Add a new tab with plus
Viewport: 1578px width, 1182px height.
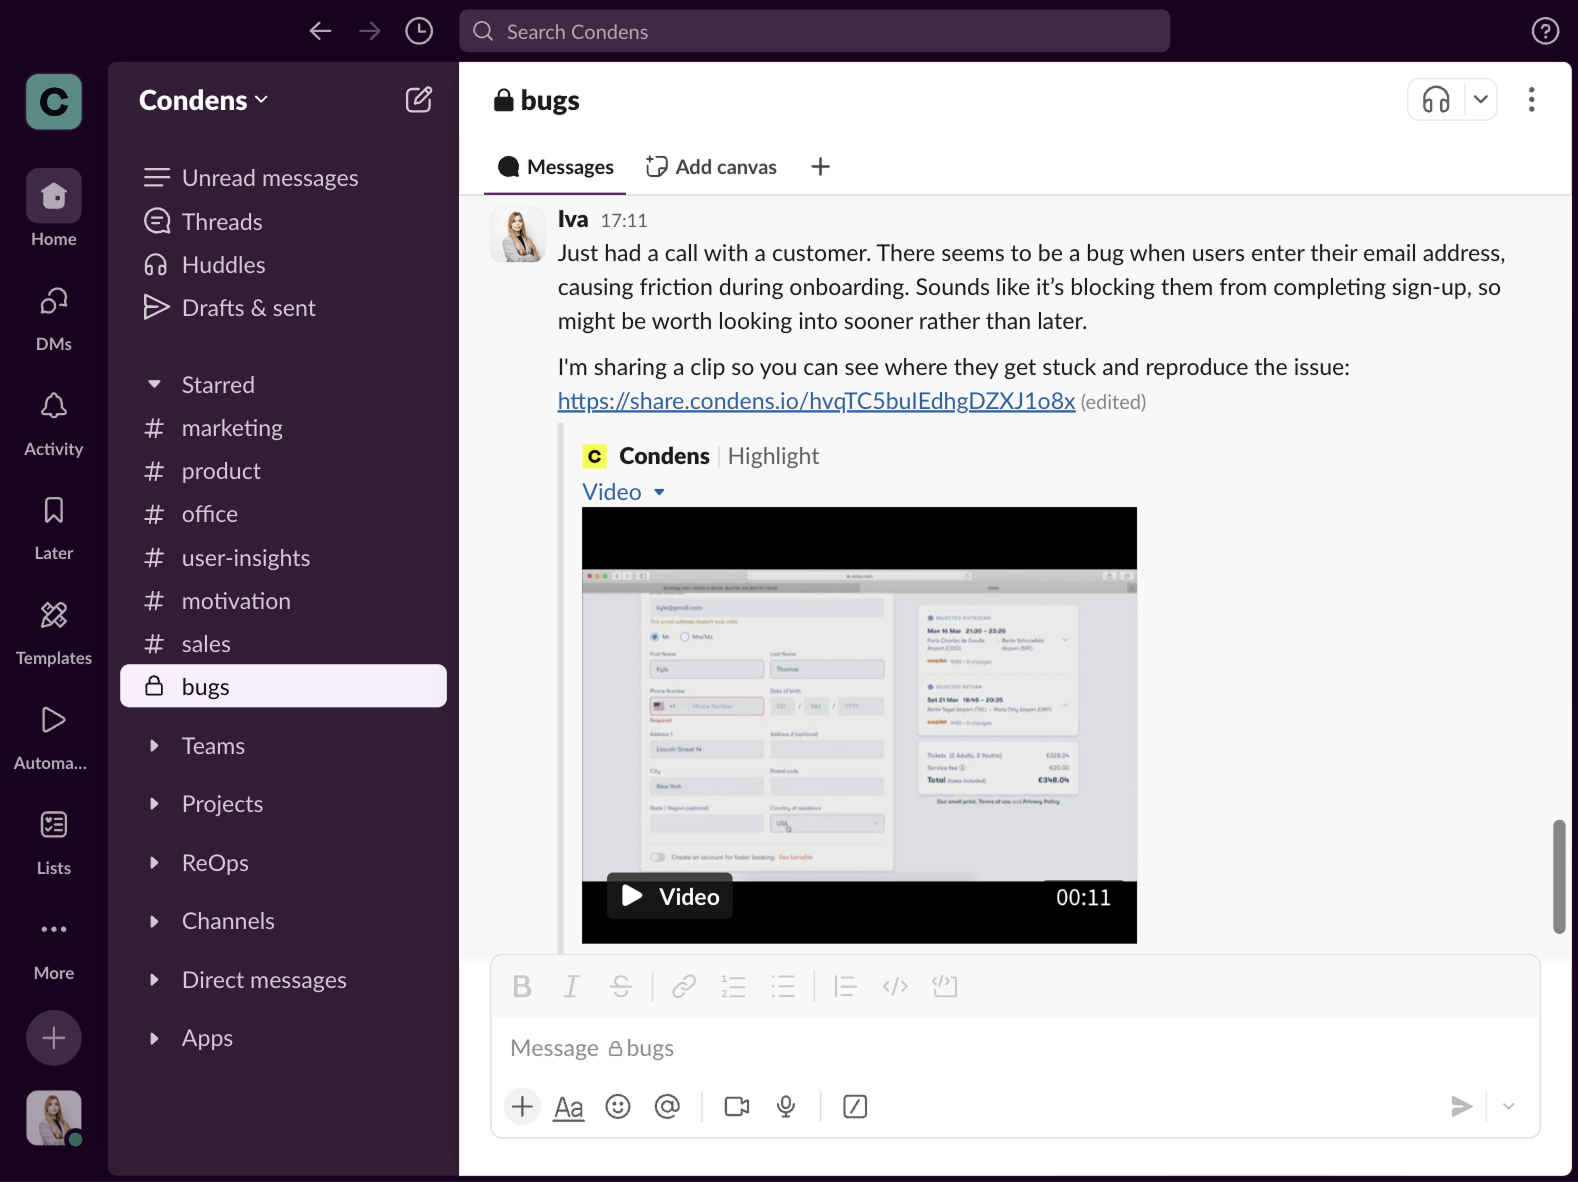820,167
